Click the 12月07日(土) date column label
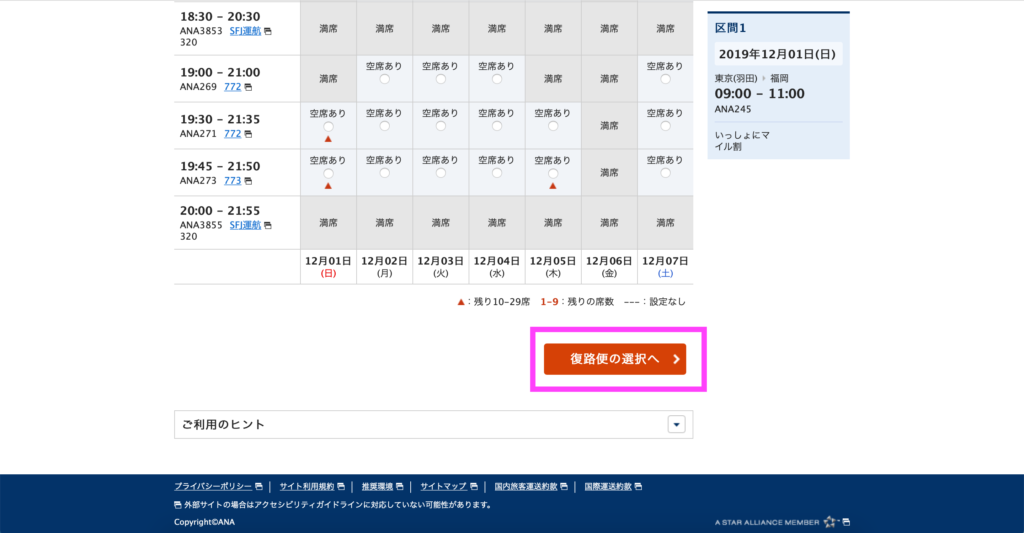The image size is (1024, 533). [x=665, y=266]
